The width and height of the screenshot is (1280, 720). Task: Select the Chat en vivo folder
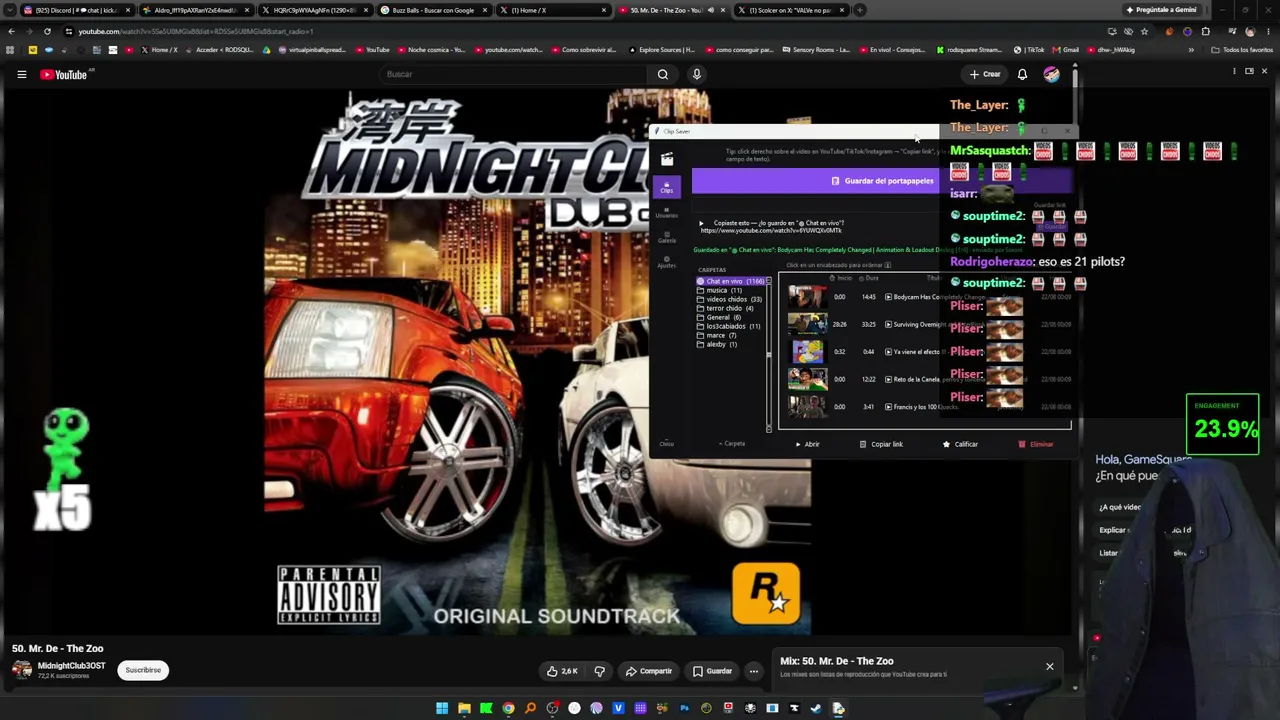coord(731,281)
